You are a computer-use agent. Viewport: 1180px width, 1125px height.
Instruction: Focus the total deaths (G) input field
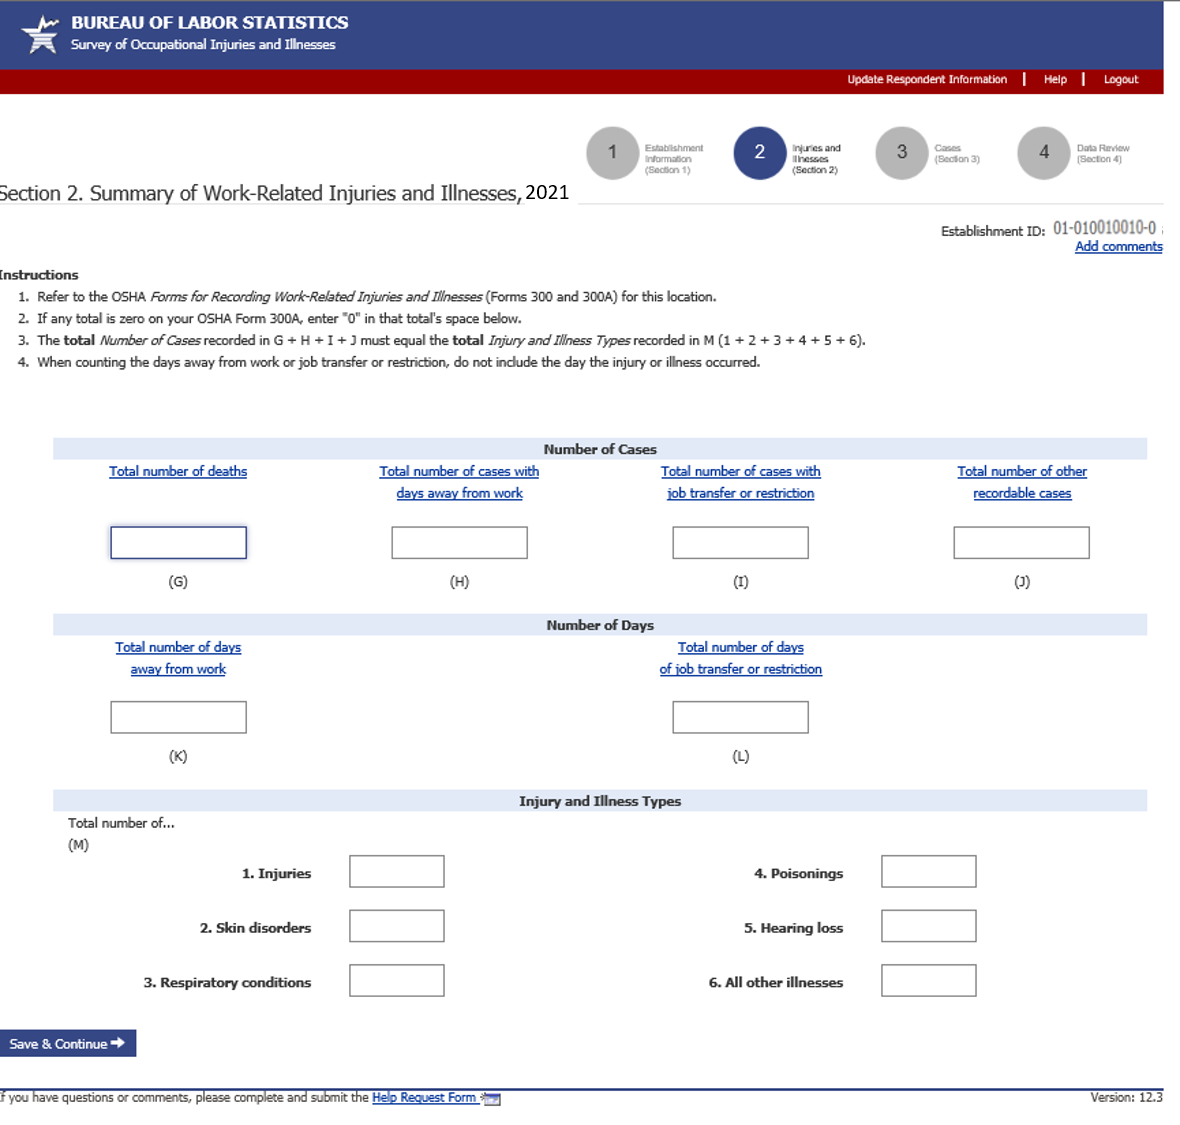(x=178, y=543)
